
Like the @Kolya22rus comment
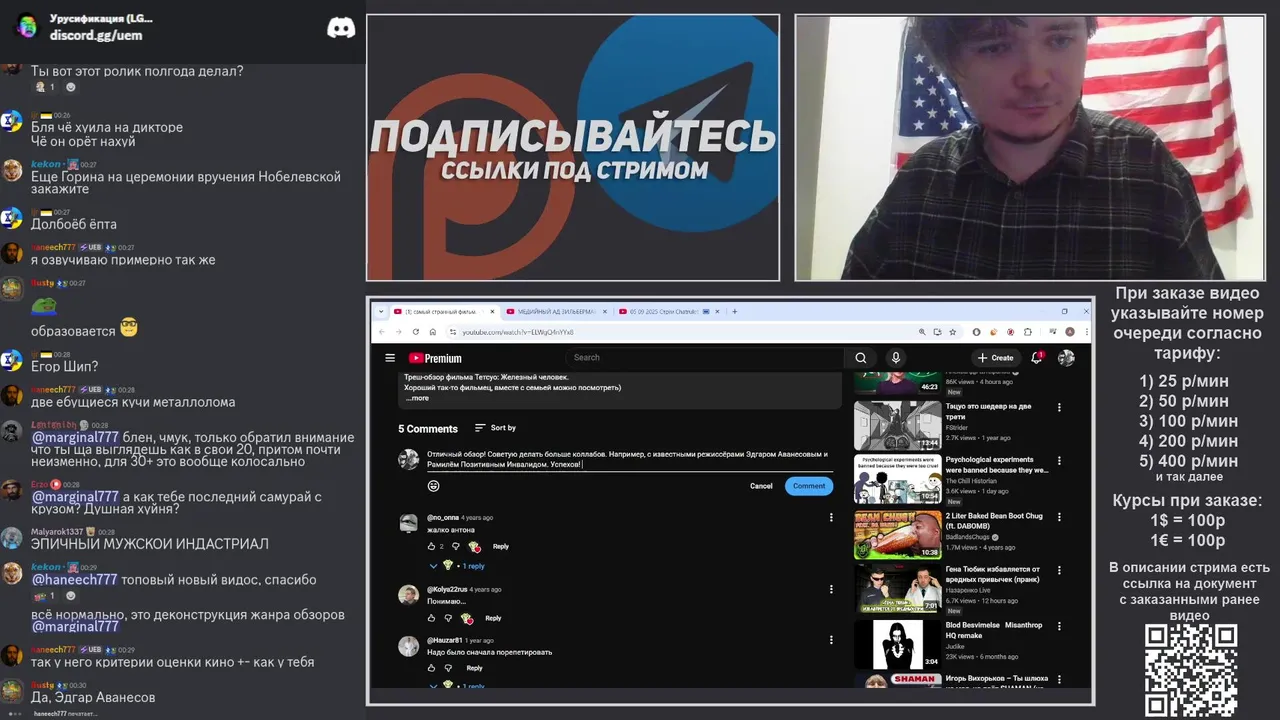pos(431,618)
